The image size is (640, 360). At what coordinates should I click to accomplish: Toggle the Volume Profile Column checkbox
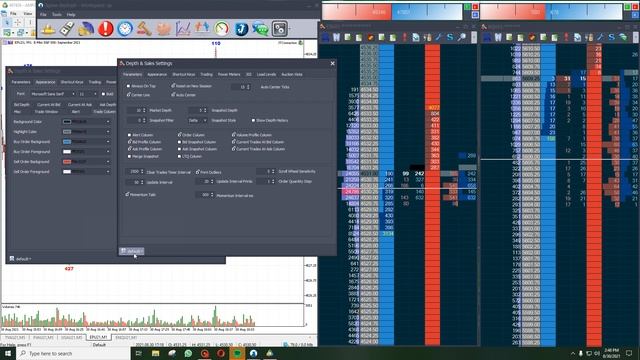coord(234,134)
